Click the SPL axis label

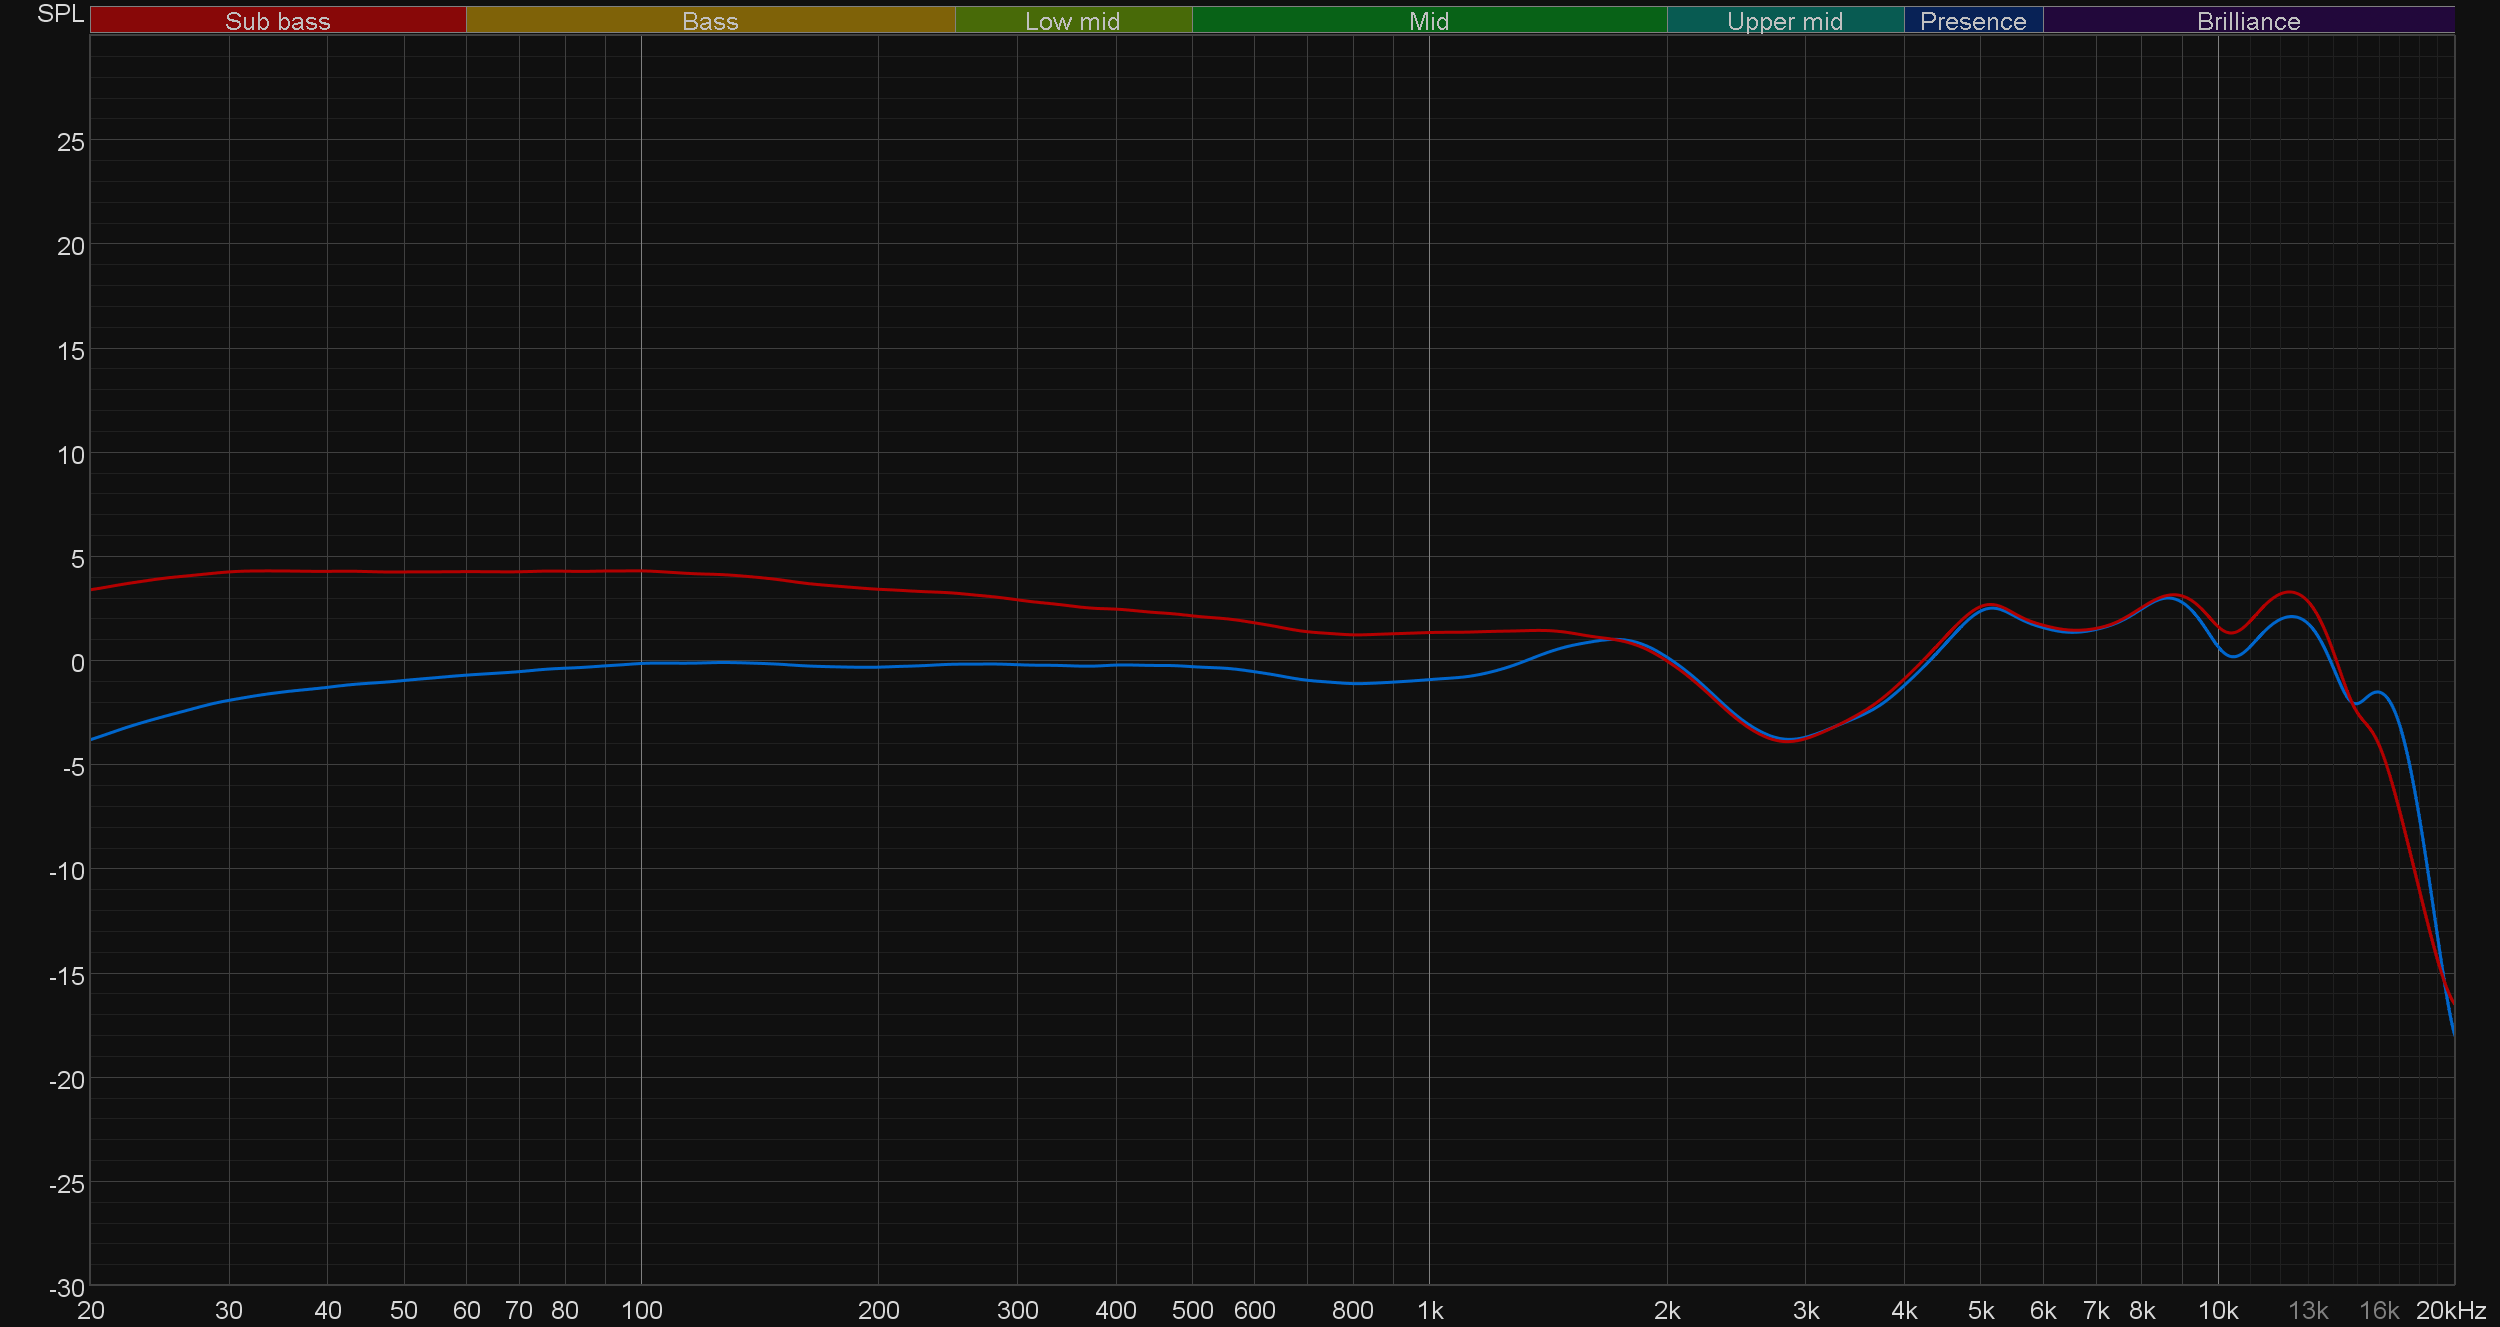point(60,14)
